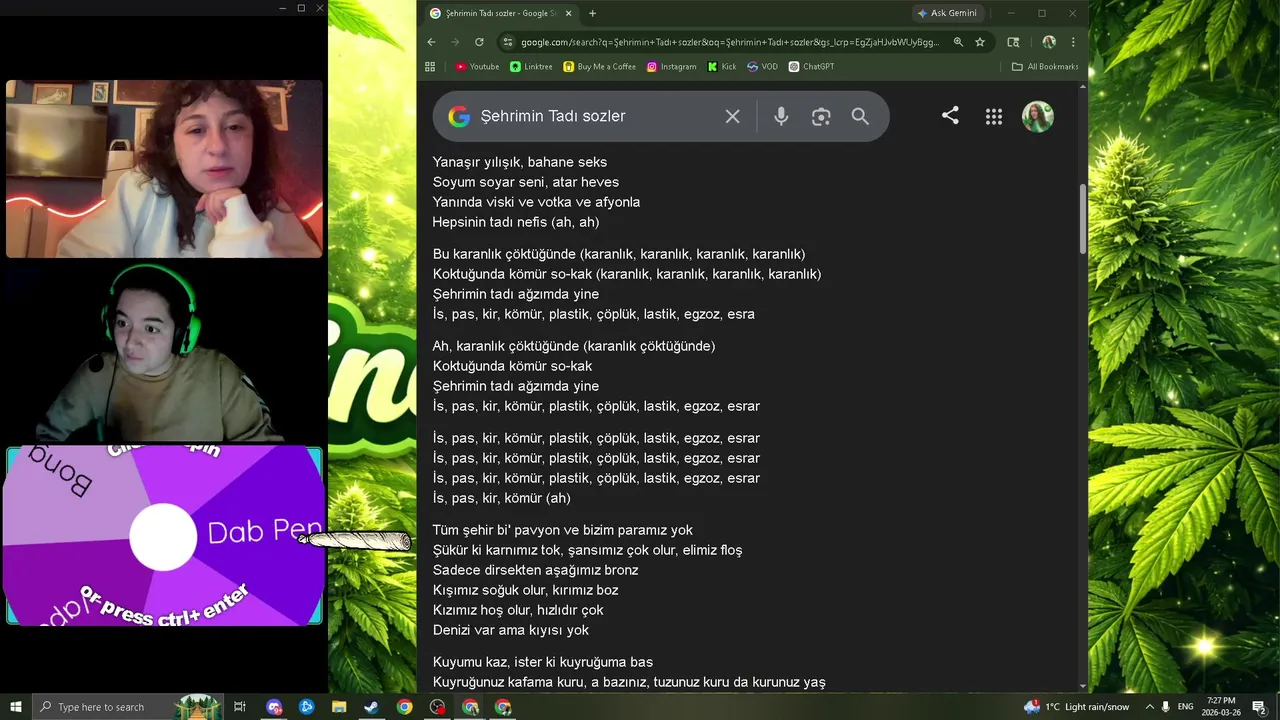Open the Google account avatar
Image resolution: width=1280 pixels, height=720 pixels.
1038,116
